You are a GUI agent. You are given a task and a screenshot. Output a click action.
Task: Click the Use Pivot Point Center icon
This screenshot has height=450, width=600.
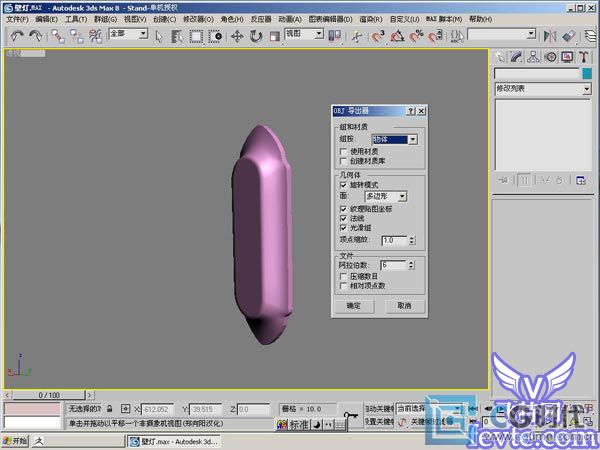click(335, 36)
